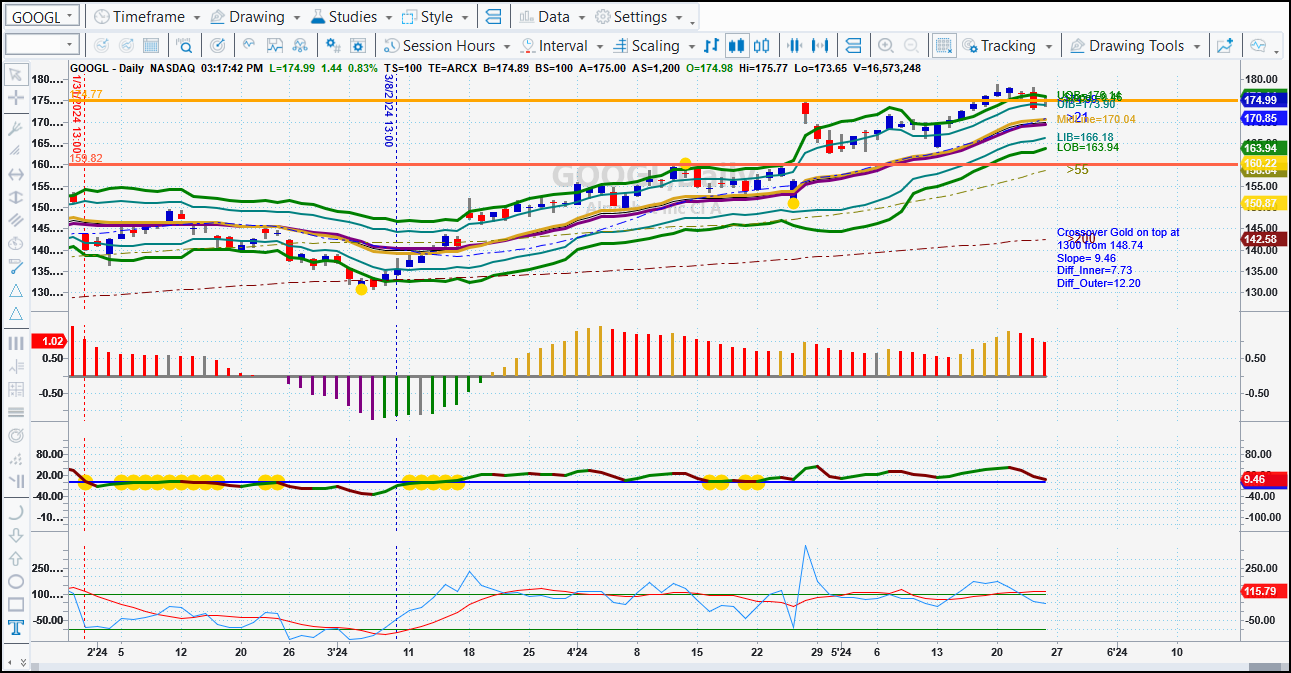This screenshot has height=673, width=1291.
Task: Expand the Data dropdown arrow
Action: coord(581,18)
